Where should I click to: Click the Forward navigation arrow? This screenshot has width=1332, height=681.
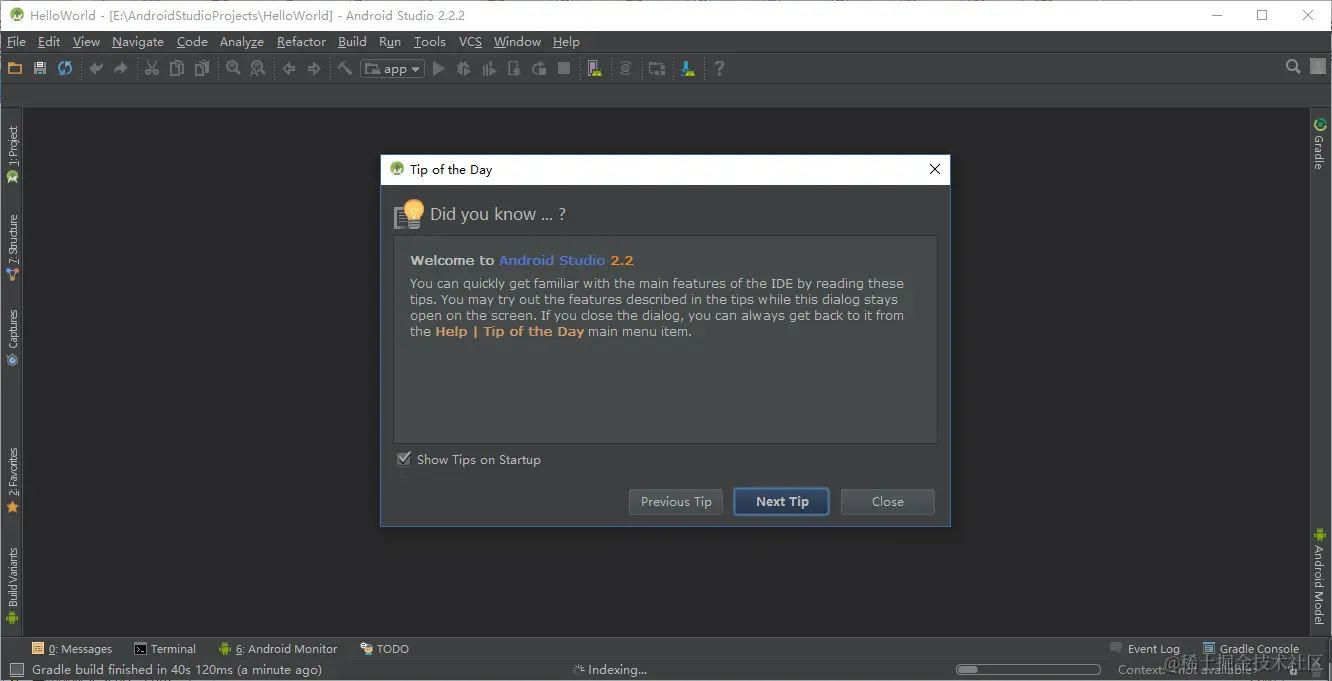[314, 68]
